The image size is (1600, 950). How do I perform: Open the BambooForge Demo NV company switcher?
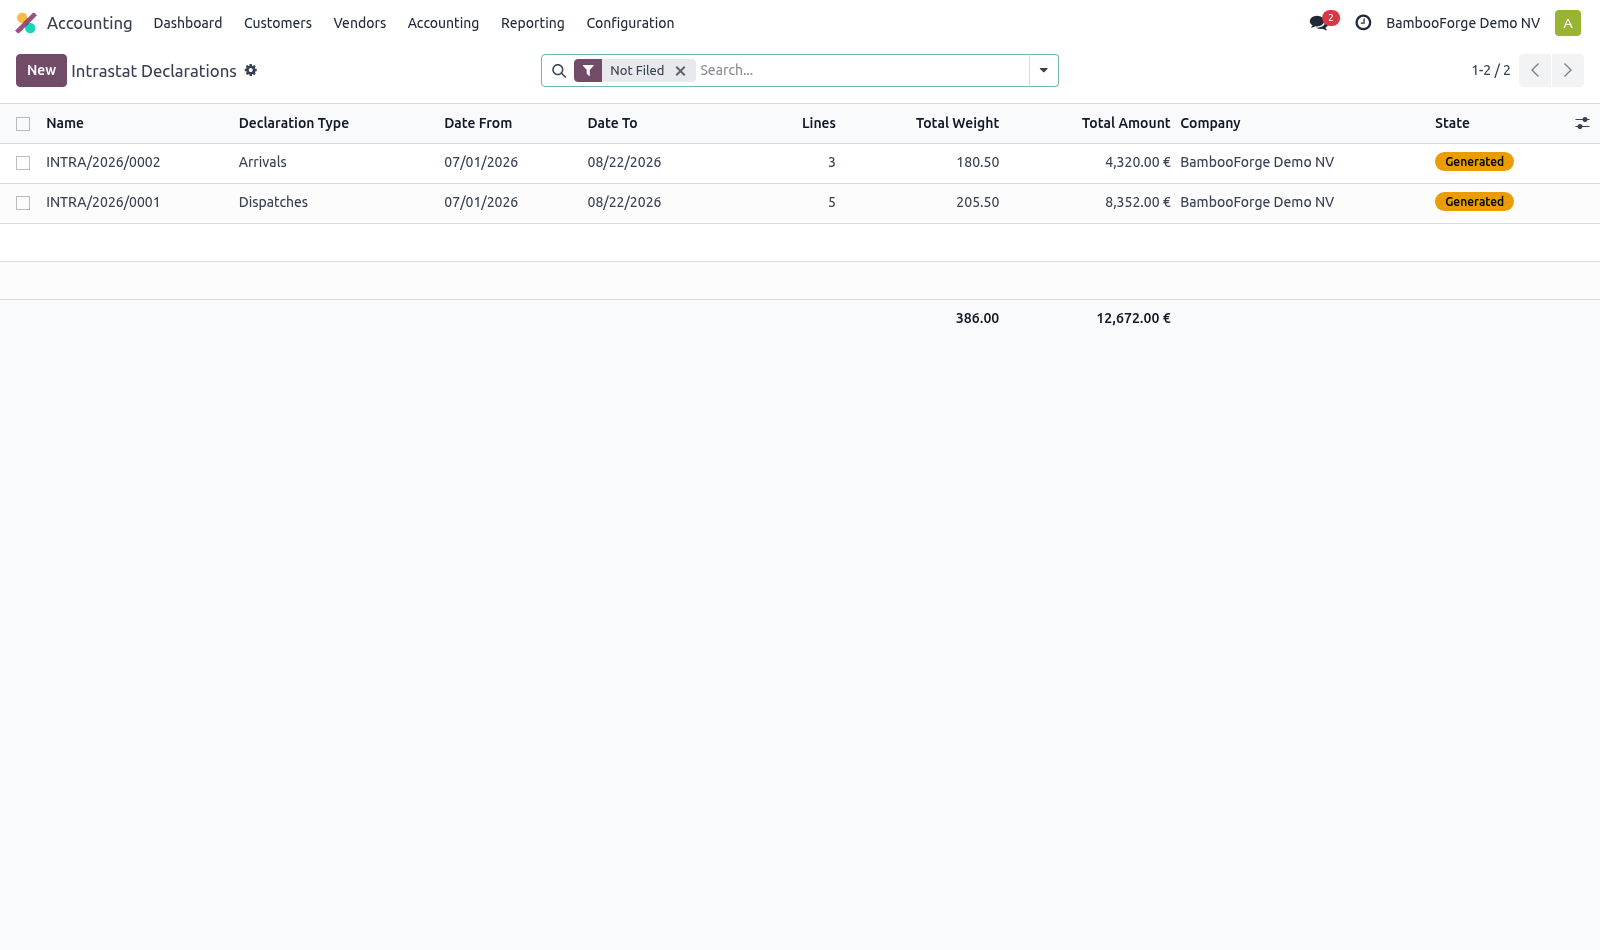[1463, 23]
